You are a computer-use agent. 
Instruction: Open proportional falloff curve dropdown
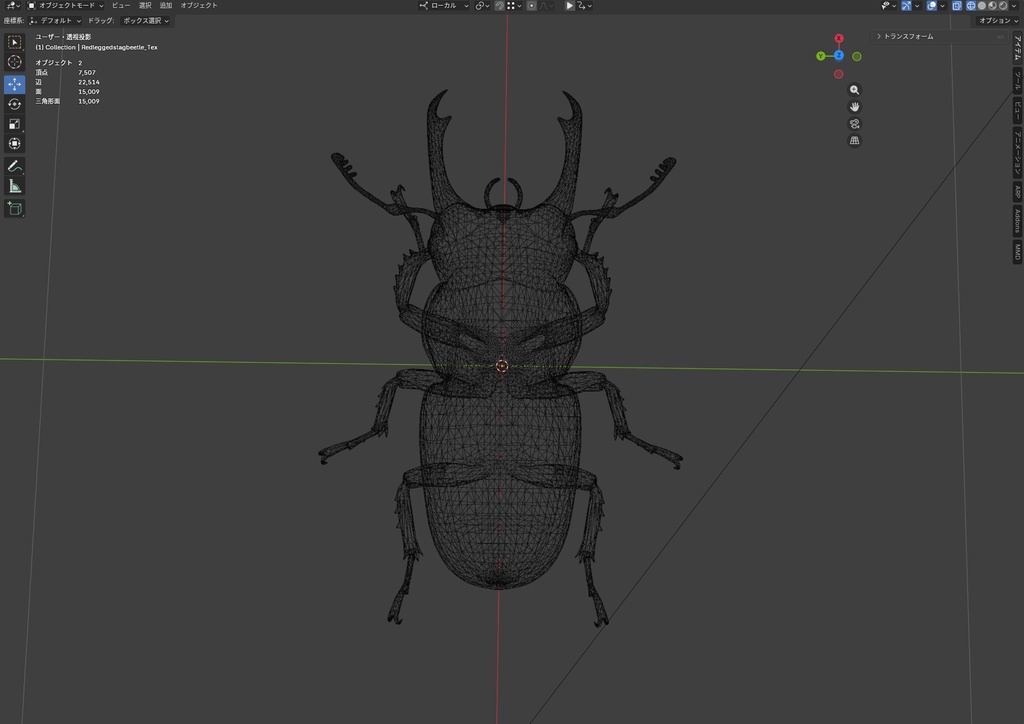click(x=547, y=5)
